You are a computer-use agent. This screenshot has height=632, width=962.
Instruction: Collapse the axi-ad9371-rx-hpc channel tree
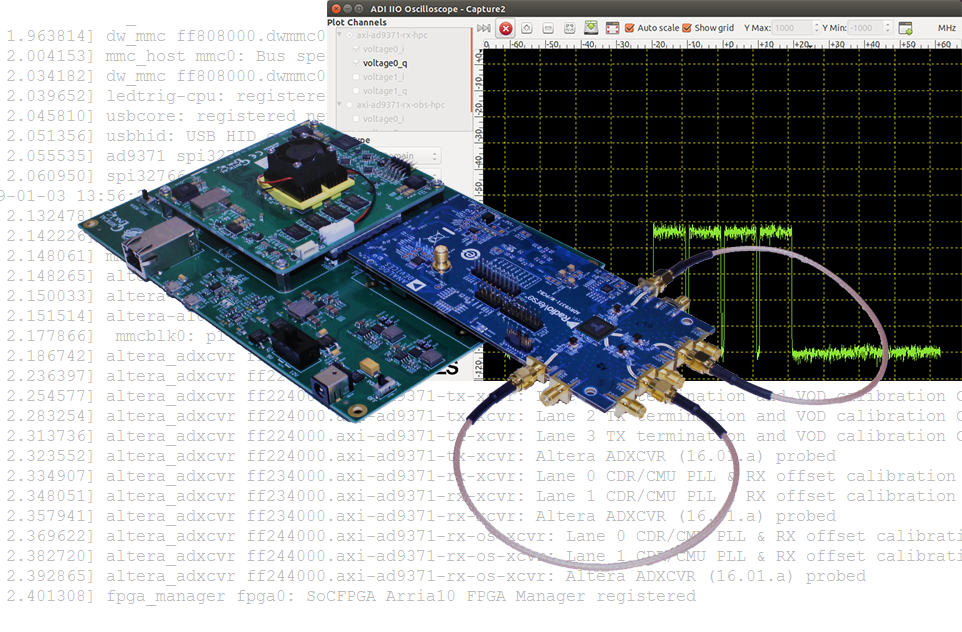coord(339,33)
